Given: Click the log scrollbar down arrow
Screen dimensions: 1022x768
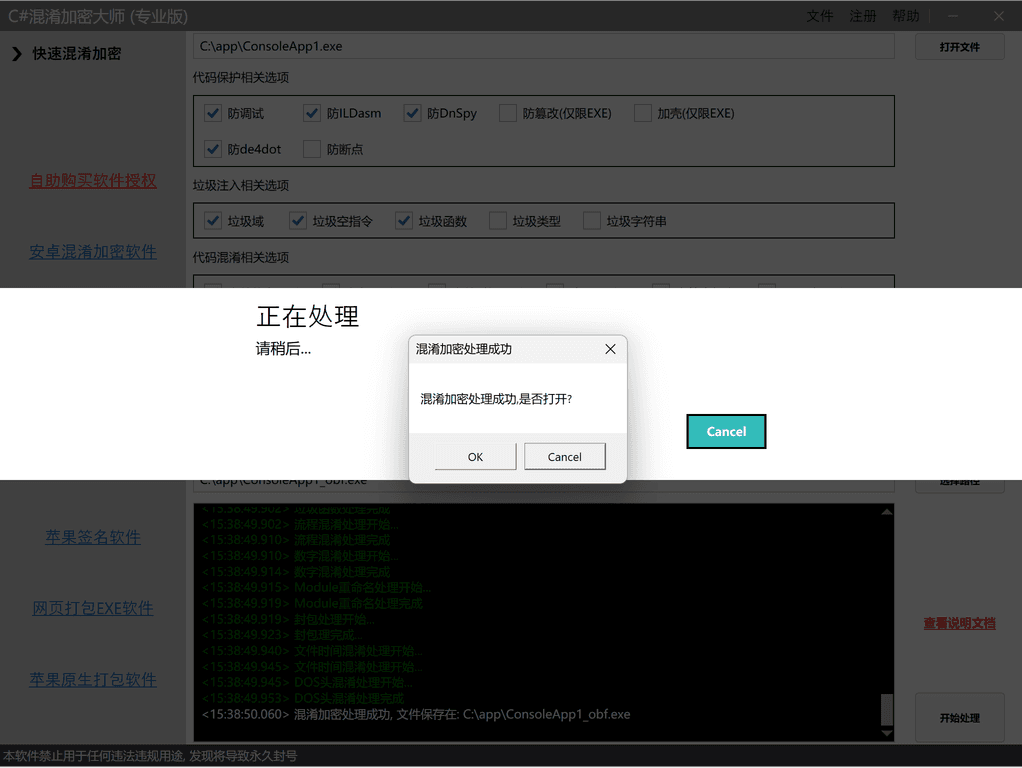Looking at the screenshot, I should [886, 733].
